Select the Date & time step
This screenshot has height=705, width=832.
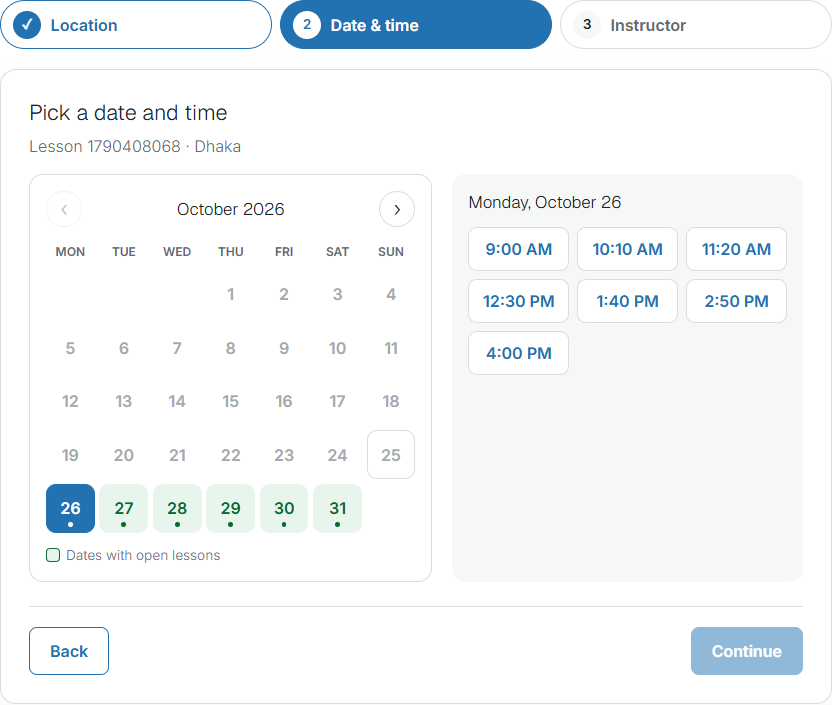coord(415,25)
